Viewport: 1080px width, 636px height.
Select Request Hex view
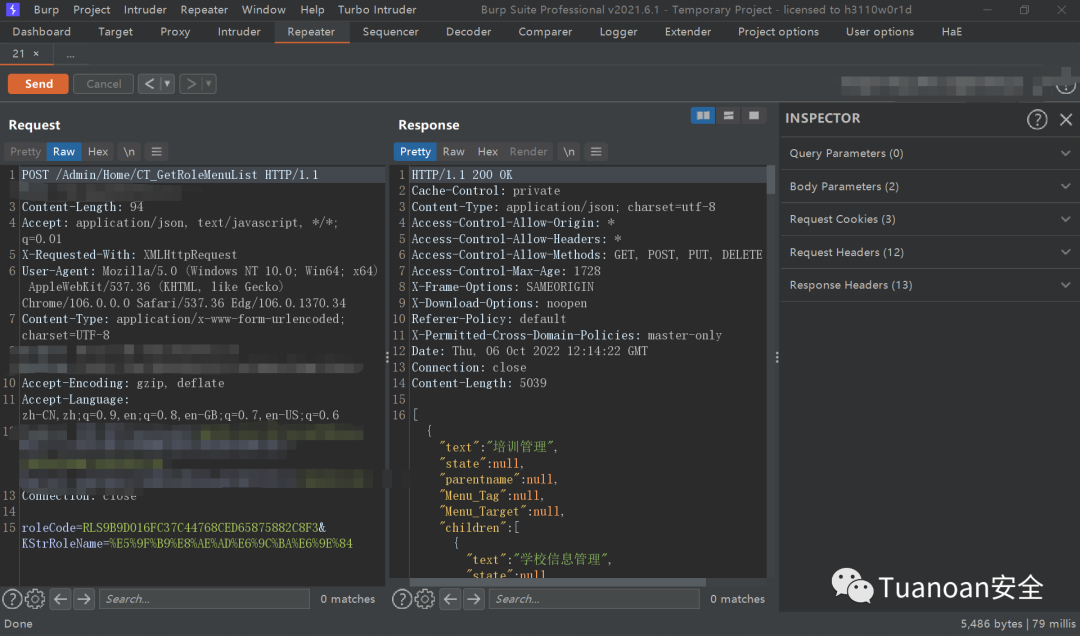98,152
